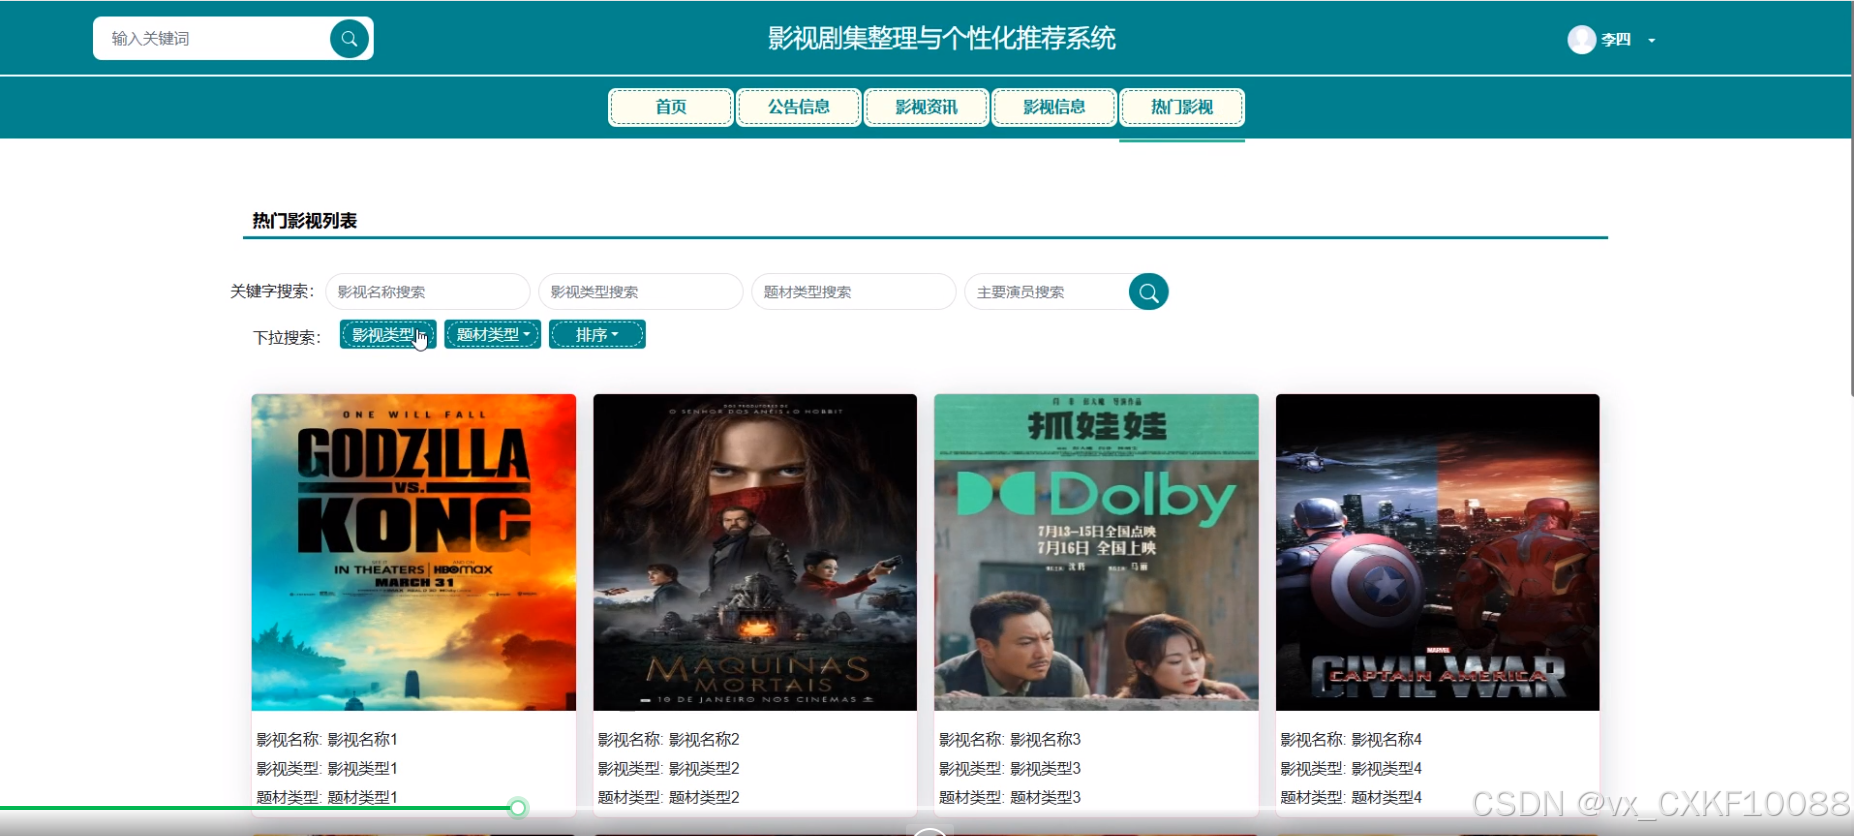This screenshot has height=836, width=1854.
Task: Click the 影视类型4 label text
Action: 1386,769
